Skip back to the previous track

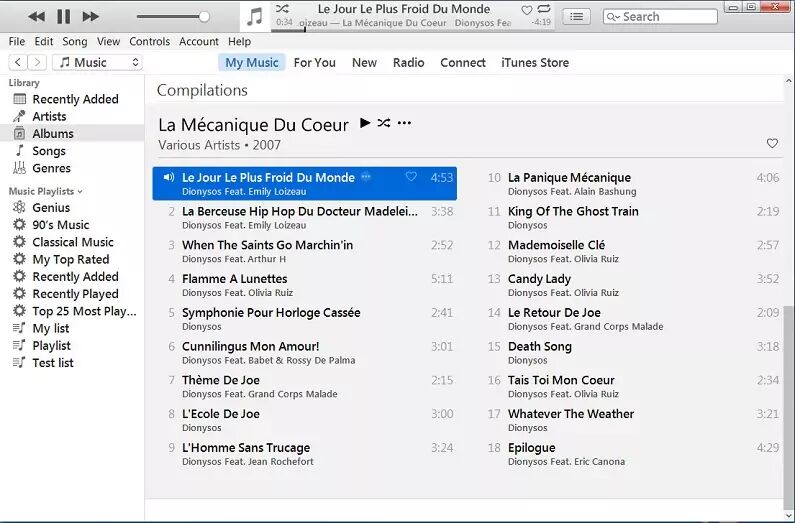pyautogui.click(x=36, y=17)
